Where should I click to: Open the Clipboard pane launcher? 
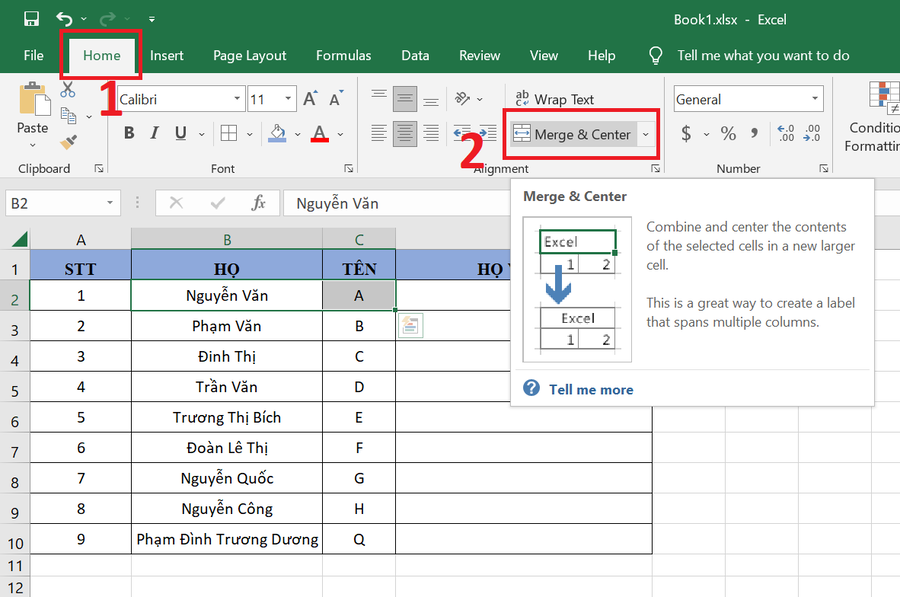pos(99,168)
